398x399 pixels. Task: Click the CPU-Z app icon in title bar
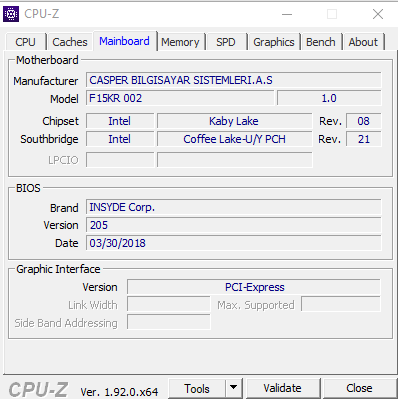pos(11,14)
